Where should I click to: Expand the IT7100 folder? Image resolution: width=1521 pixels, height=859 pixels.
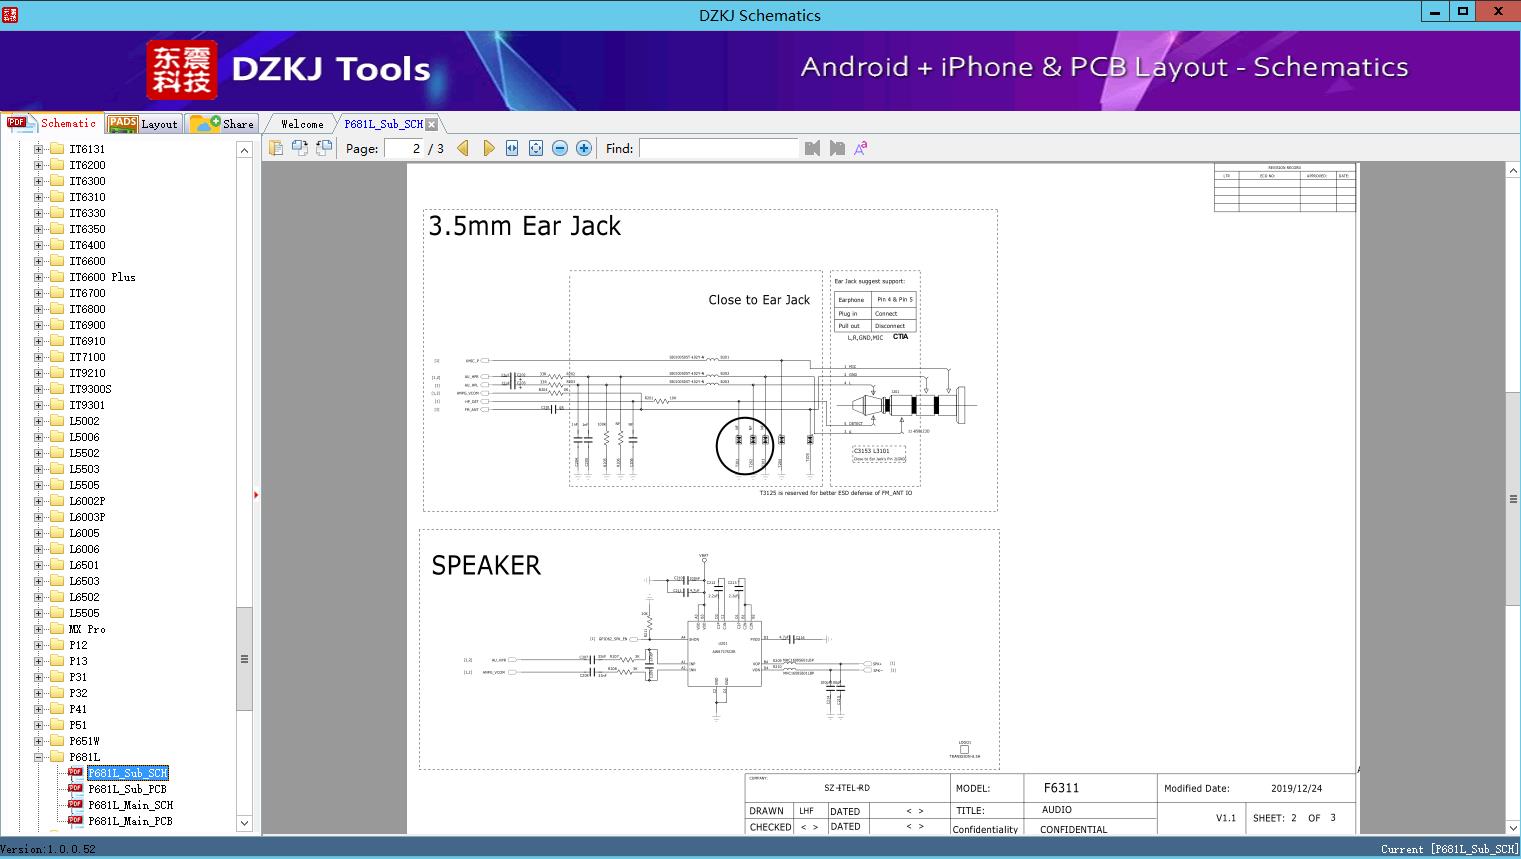pyautogui.click(x=38, y=357)
